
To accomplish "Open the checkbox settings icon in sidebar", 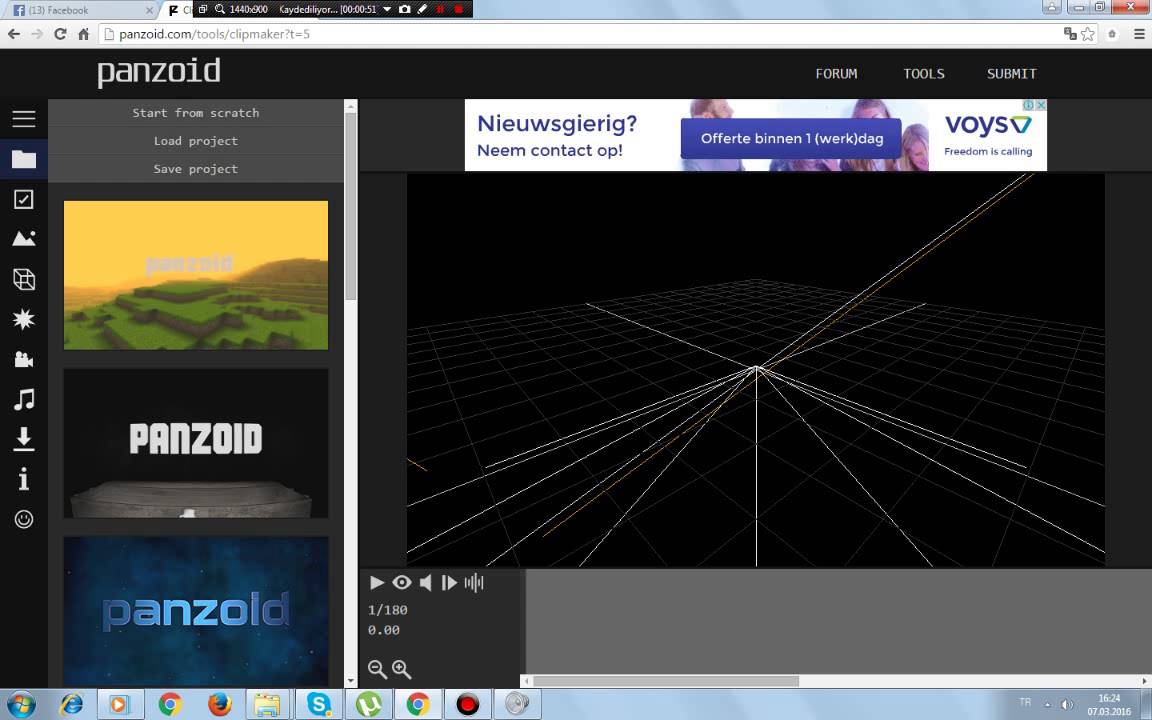I will coord(24,199).
